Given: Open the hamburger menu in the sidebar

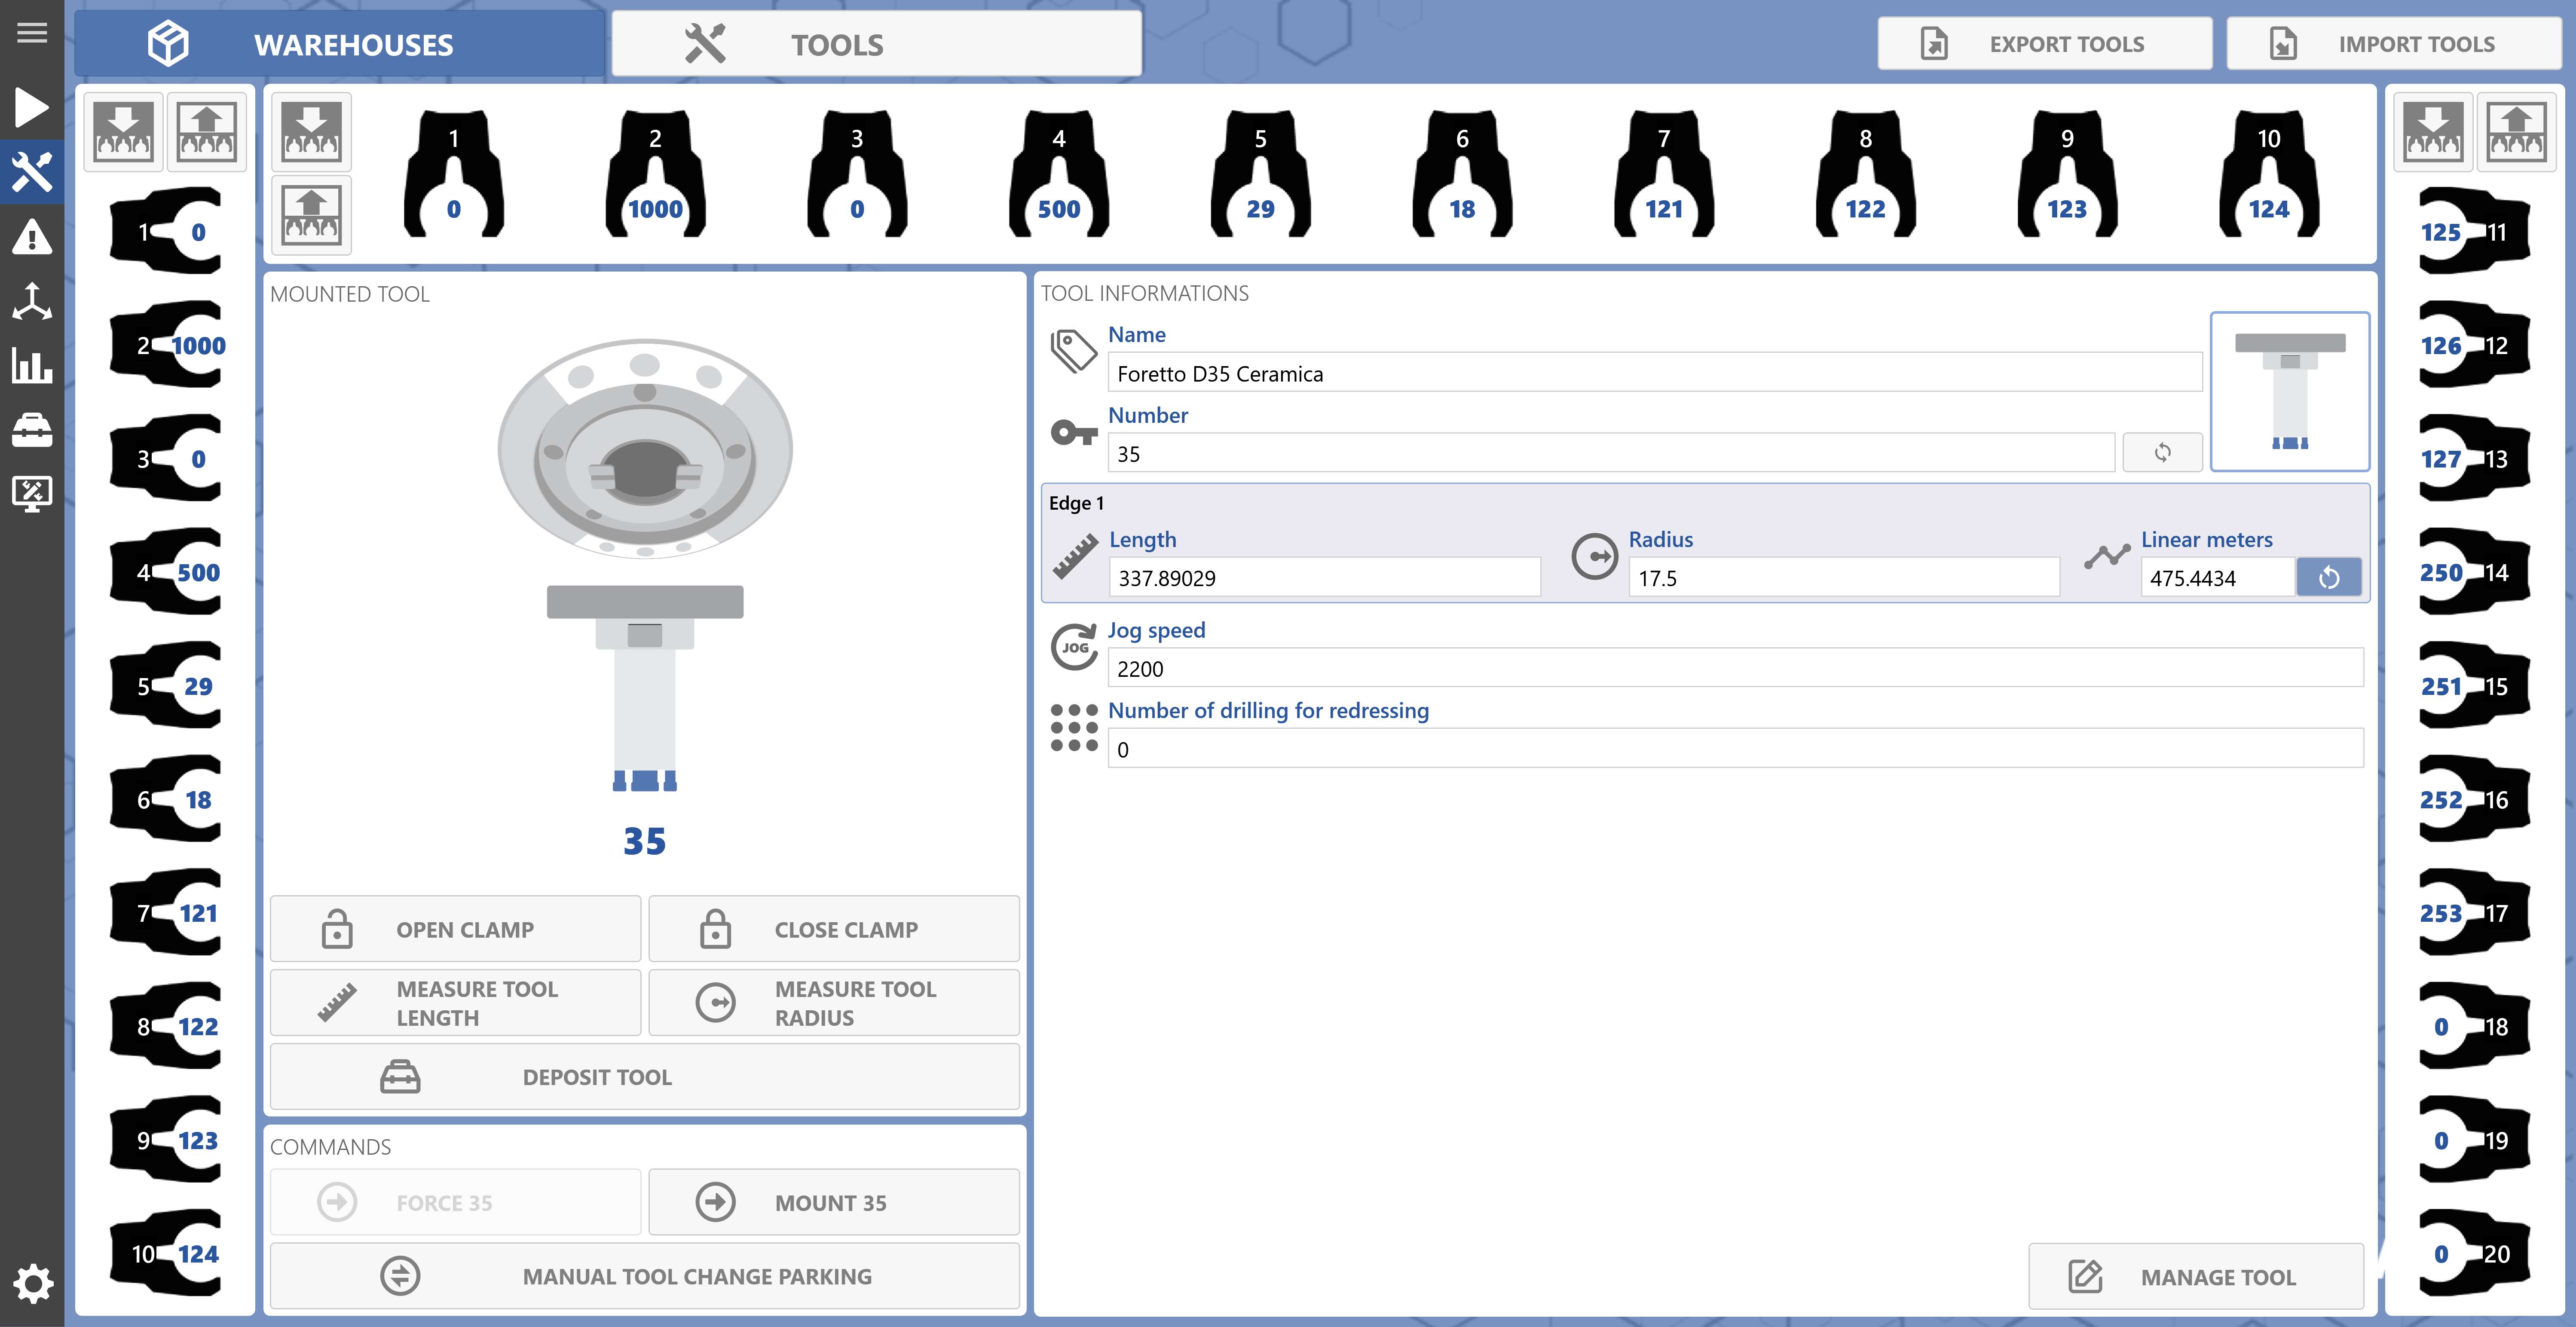Looking at the screenshot, I should pos(32,33).
